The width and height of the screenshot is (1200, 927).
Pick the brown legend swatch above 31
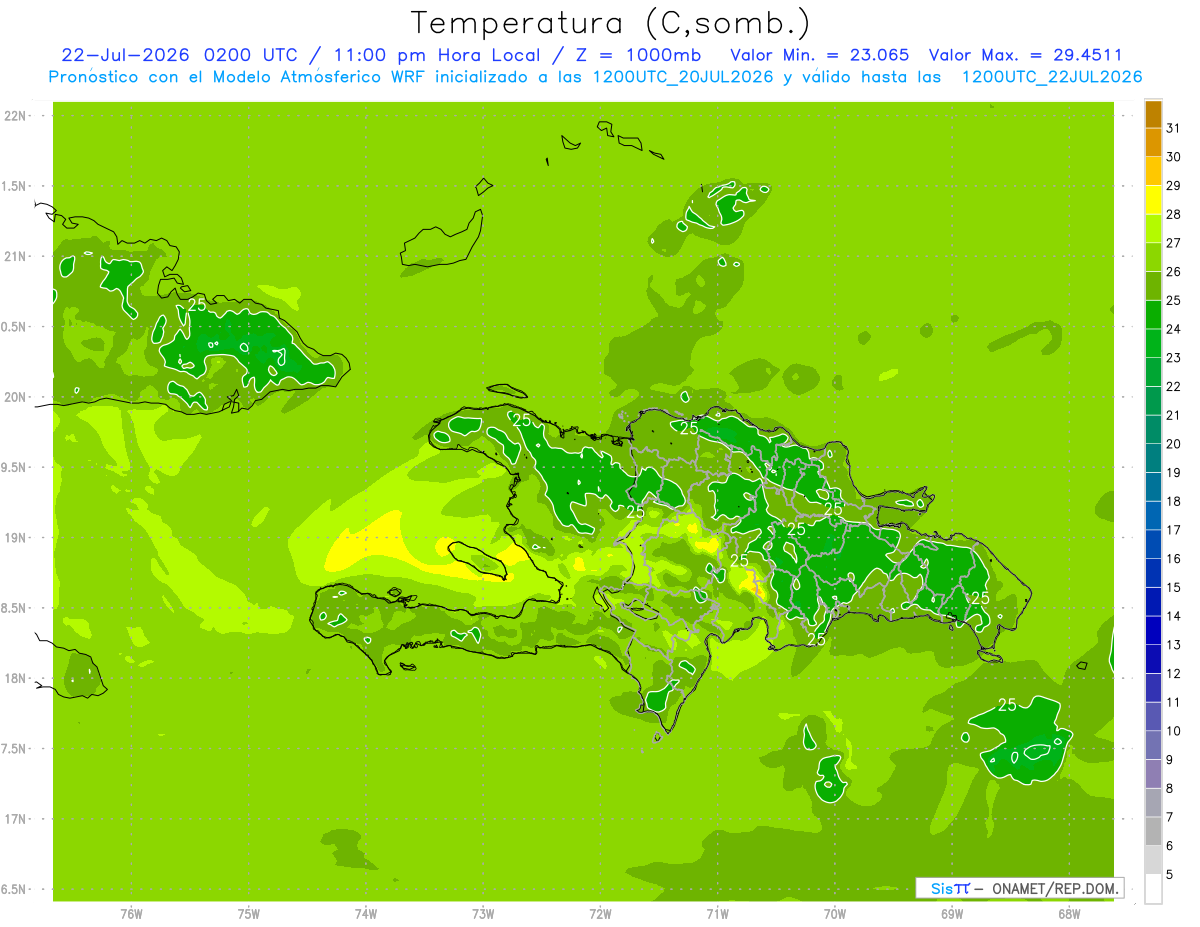1153,114
